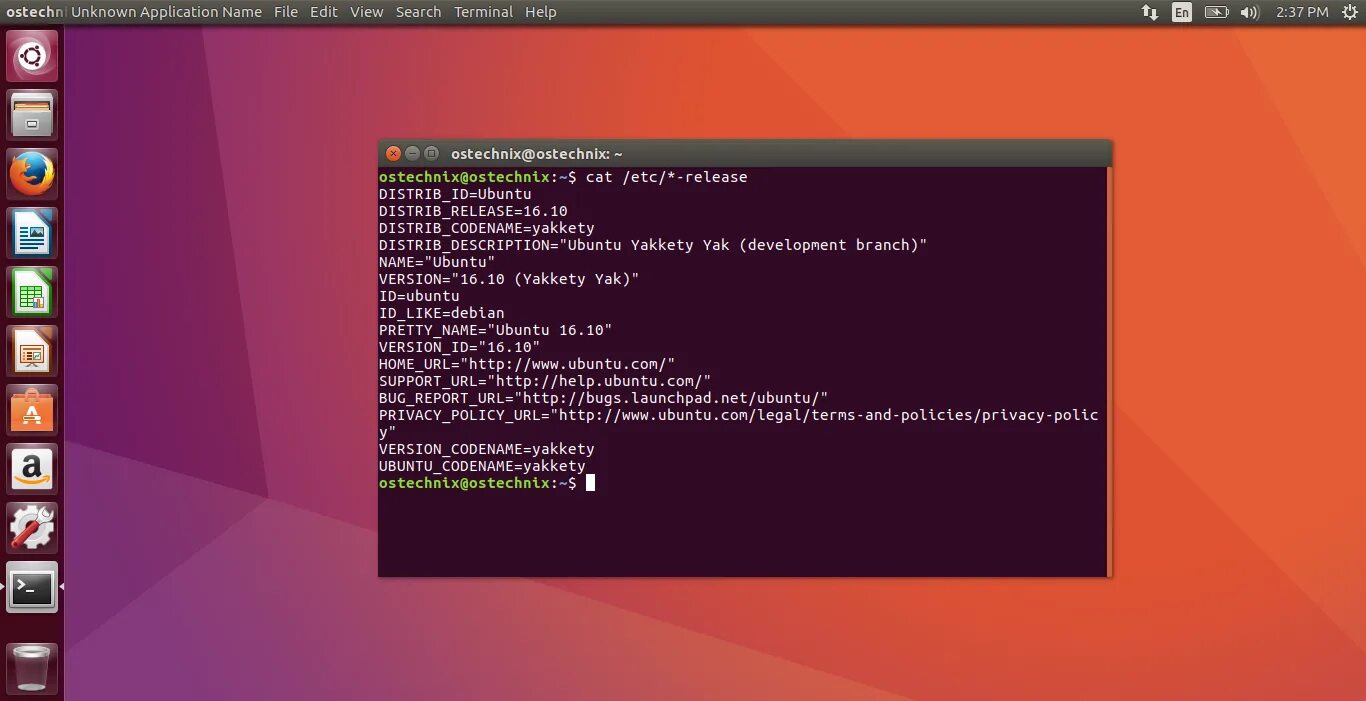Click the SUPPORT_URL help.ubuntu.com text
This screenshot has height=701, width=1366.
[545, 381]
